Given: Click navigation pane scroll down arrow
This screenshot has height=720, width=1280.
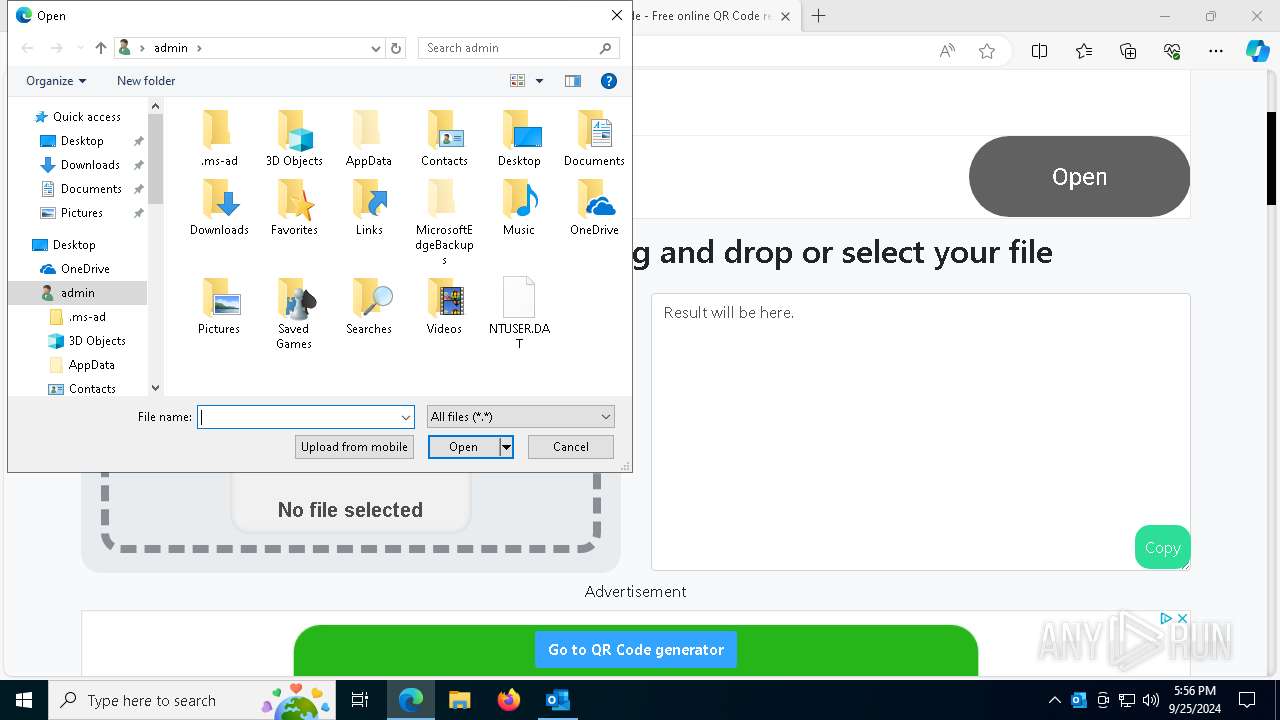Looking at the screenshot, I should click(155, 388).
